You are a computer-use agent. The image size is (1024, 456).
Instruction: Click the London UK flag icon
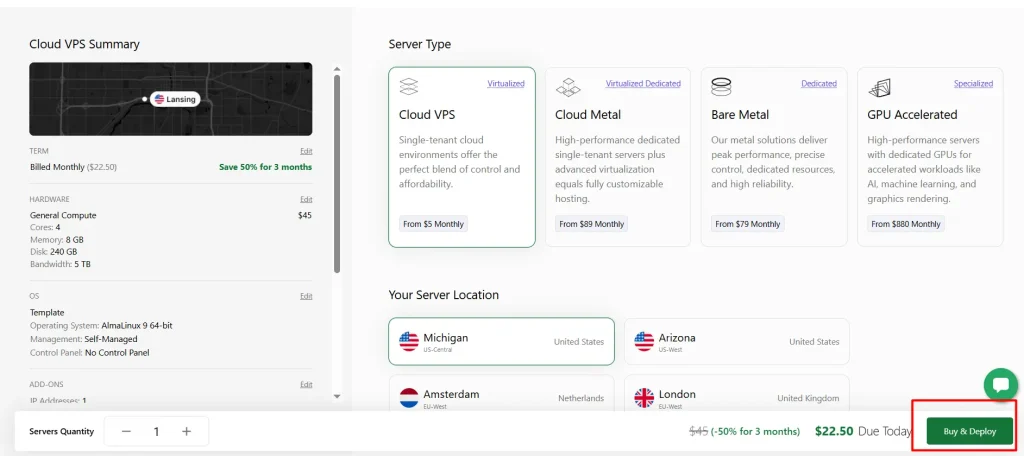pyautogui.click(x=645, y=398)
